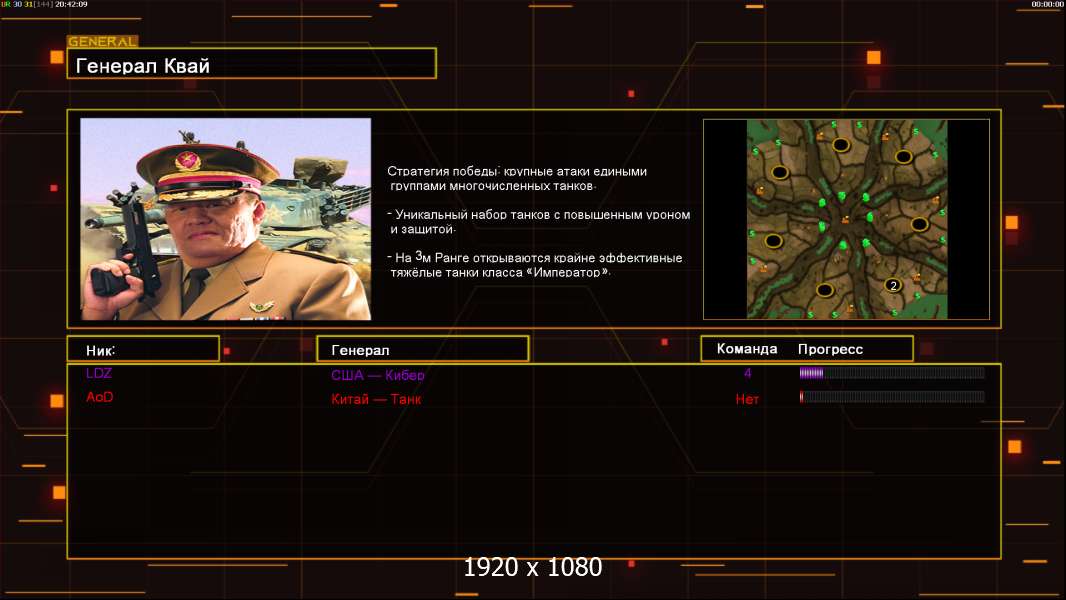
Task: Click the Китай — Танк general entry
Action: pos(376,399)
